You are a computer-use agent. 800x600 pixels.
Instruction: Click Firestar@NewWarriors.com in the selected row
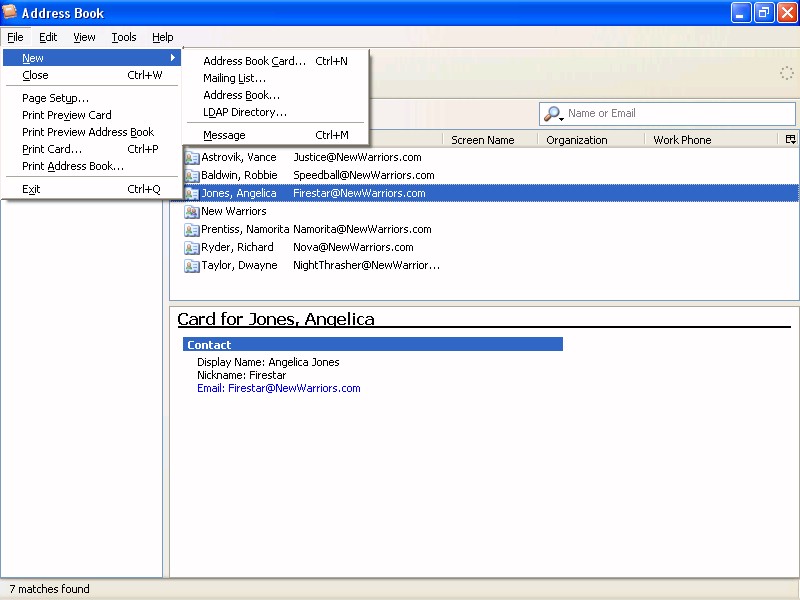(x=359, y=193)
